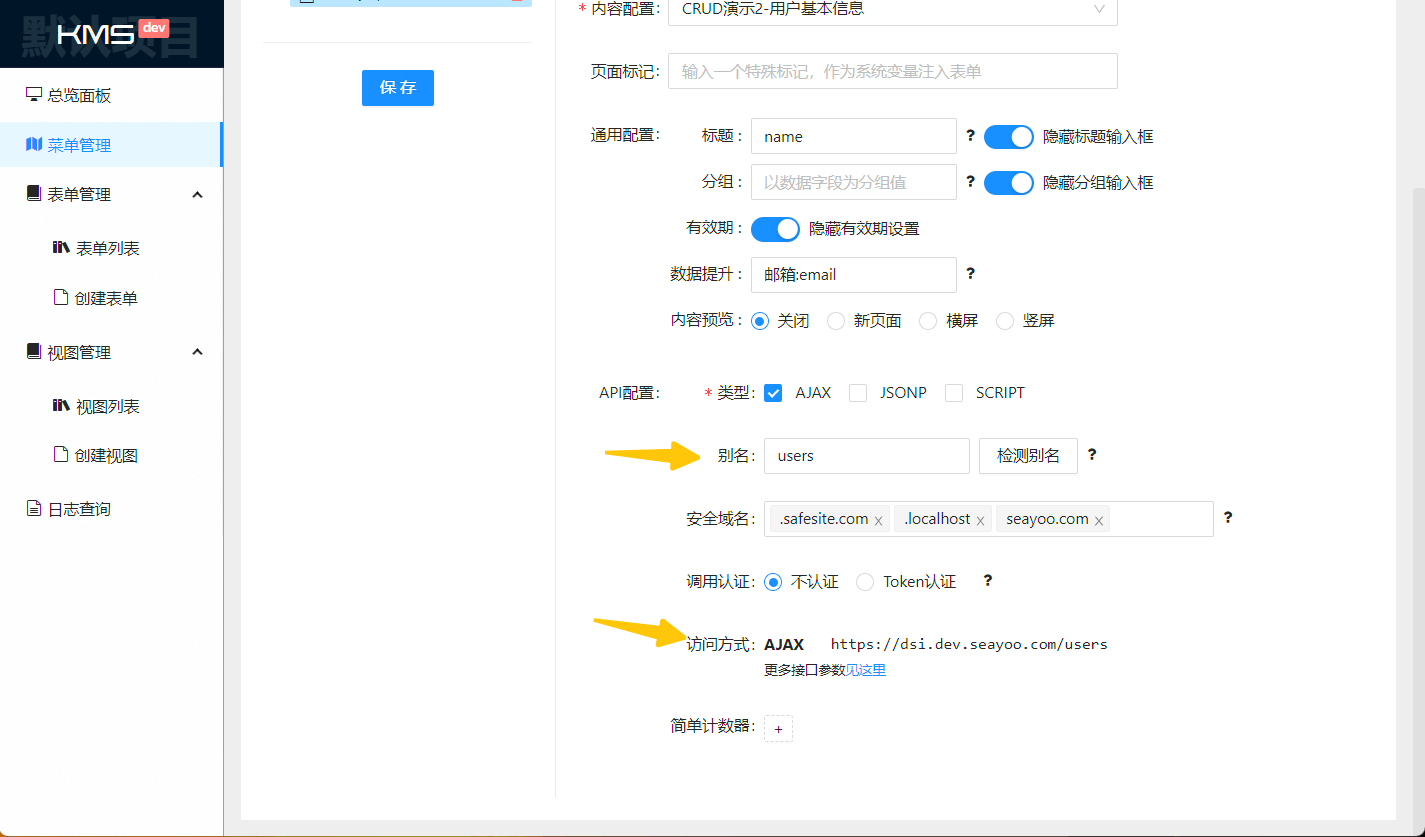The width and height of the screenshot is (1425, 837).
Task: Remove the .safesite.com domain tag
Action: pyautogui.click(x=878, y=521)
